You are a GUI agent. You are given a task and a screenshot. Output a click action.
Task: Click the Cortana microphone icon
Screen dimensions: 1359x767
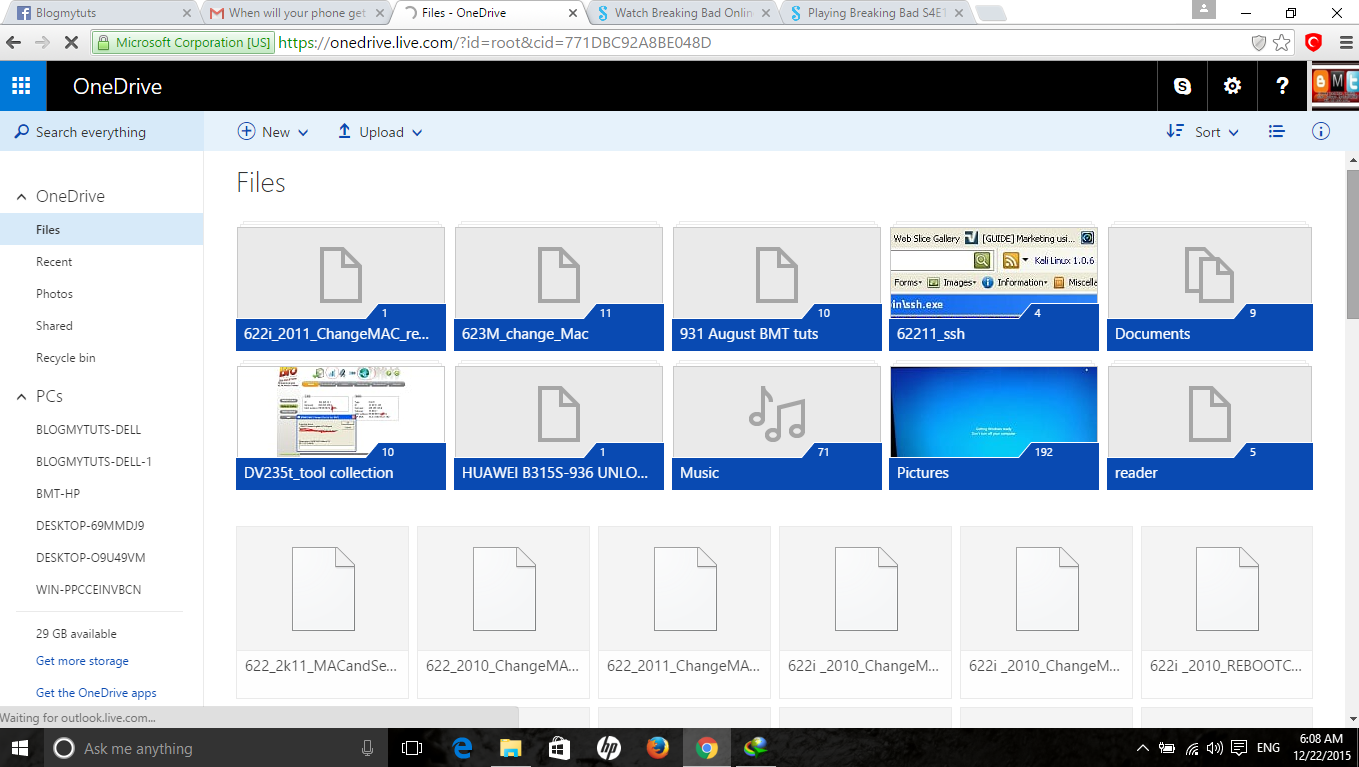click(367, 748)
